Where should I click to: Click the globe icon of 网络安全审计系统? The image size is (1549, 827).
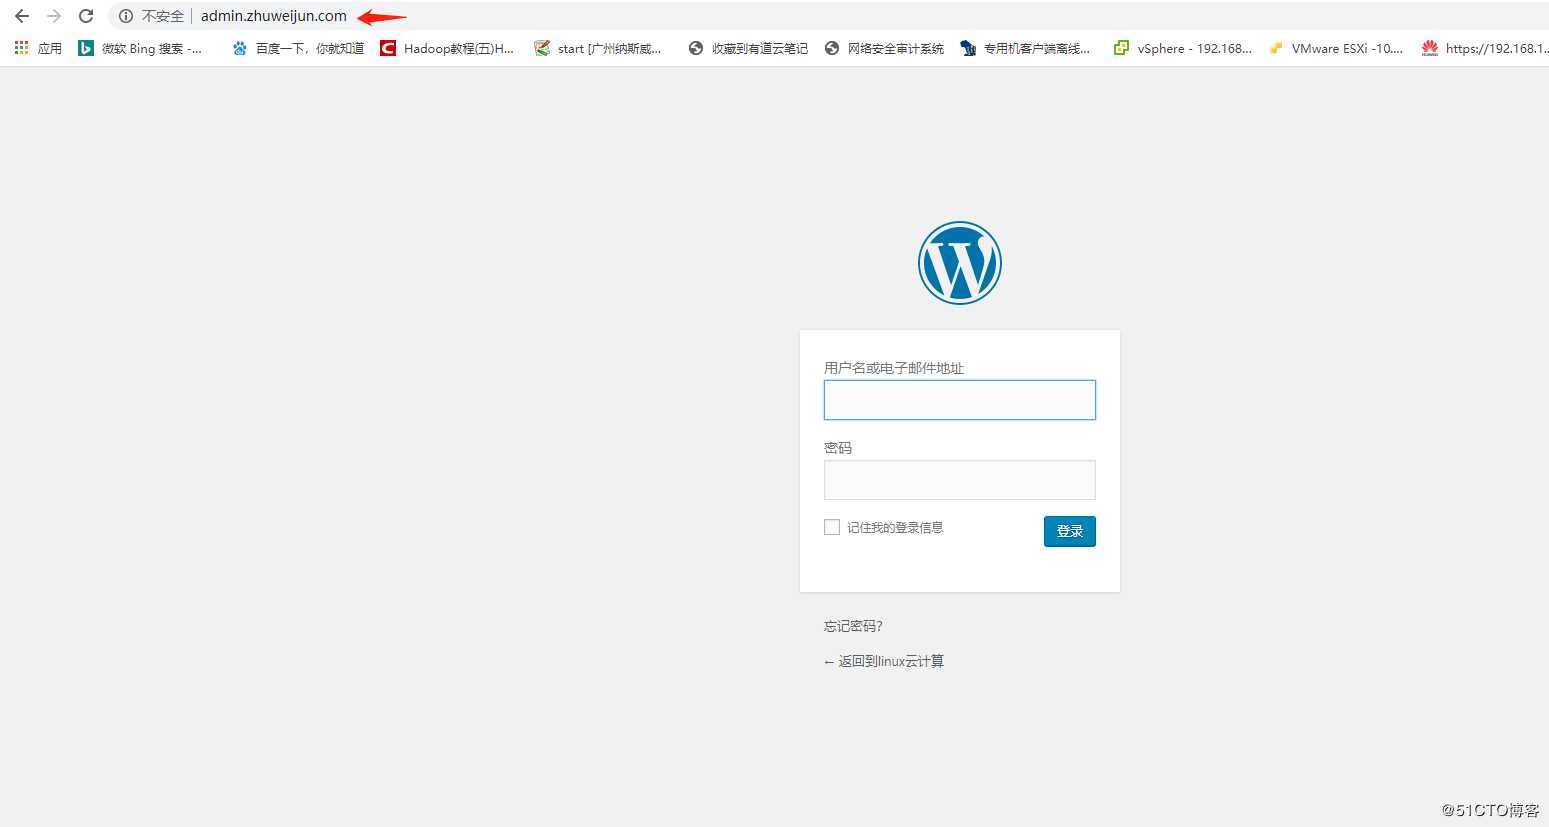[832, 48]
